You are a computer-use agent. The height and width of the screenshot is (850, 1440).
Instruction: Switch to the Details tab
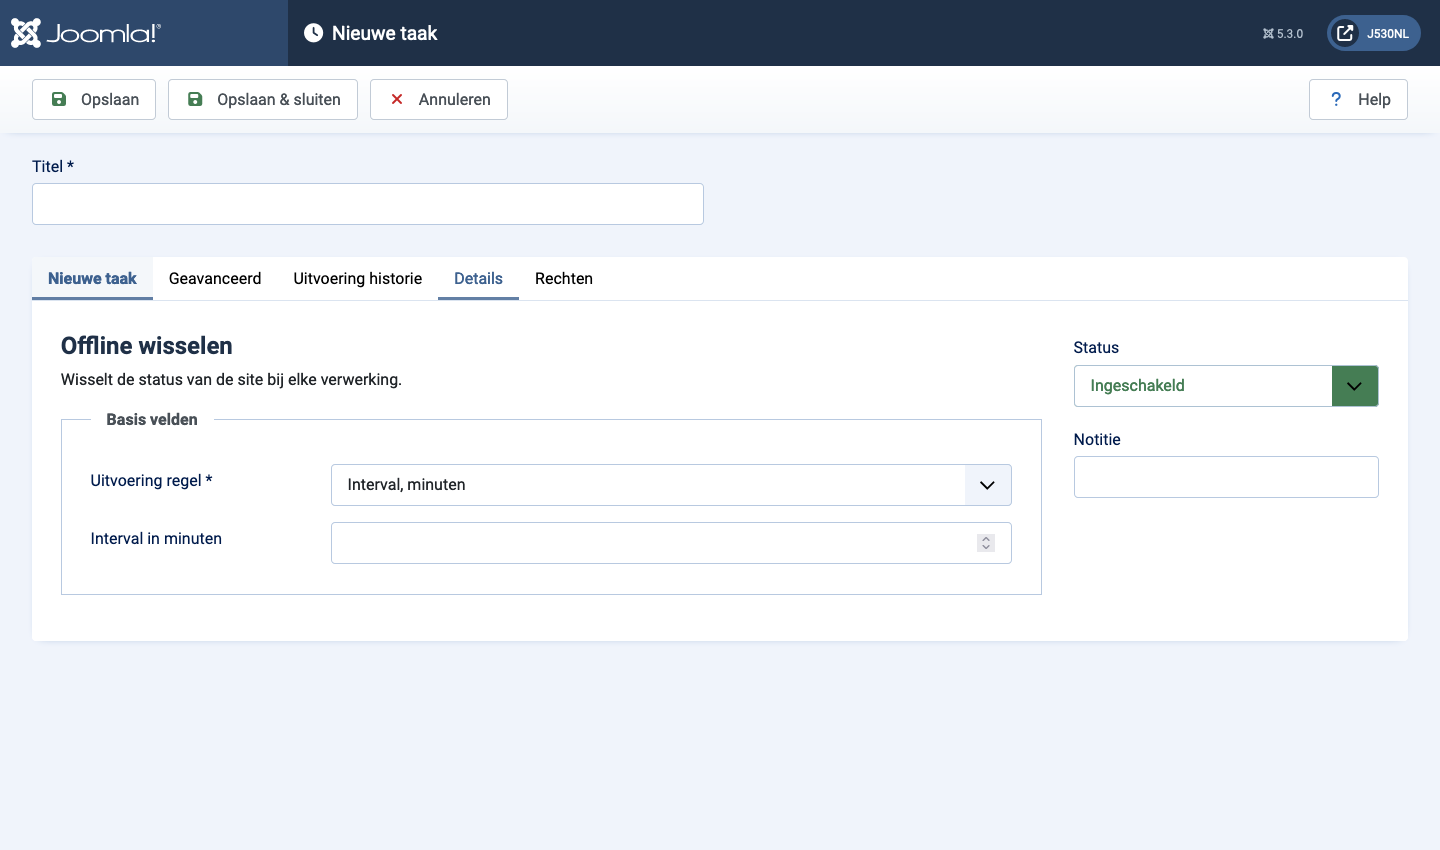[478, 279]
